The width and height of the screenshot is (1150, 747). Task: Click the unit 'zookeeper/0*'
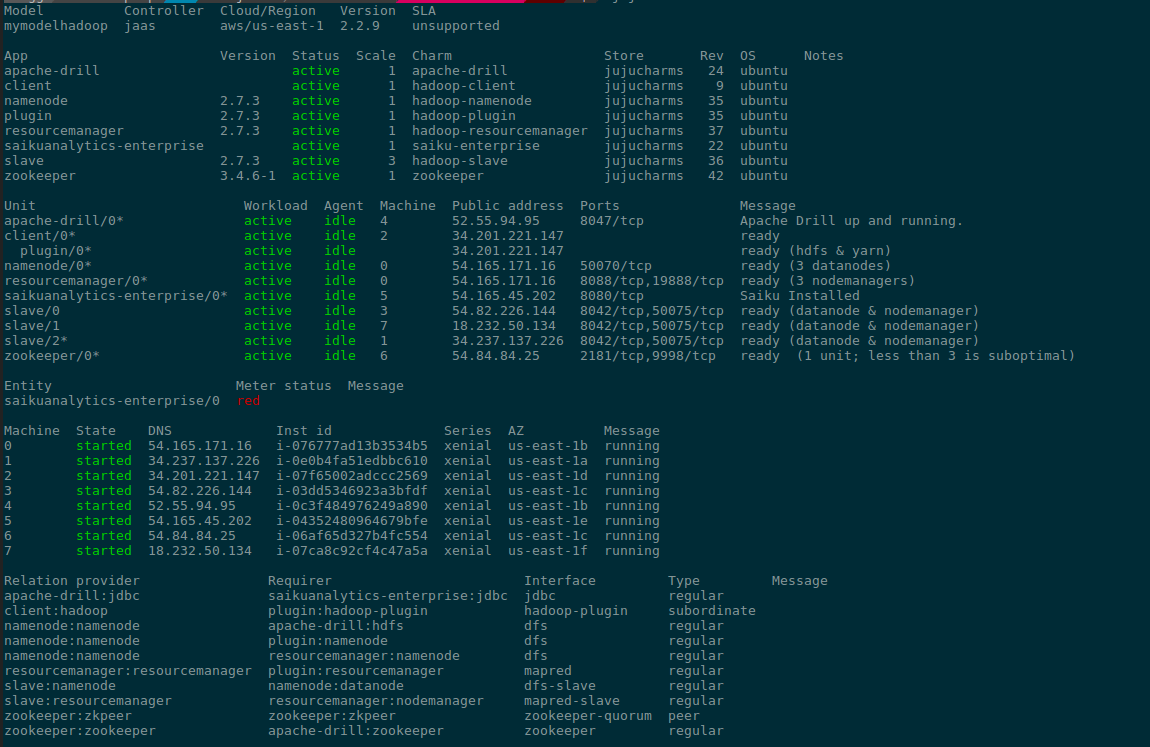51,356
